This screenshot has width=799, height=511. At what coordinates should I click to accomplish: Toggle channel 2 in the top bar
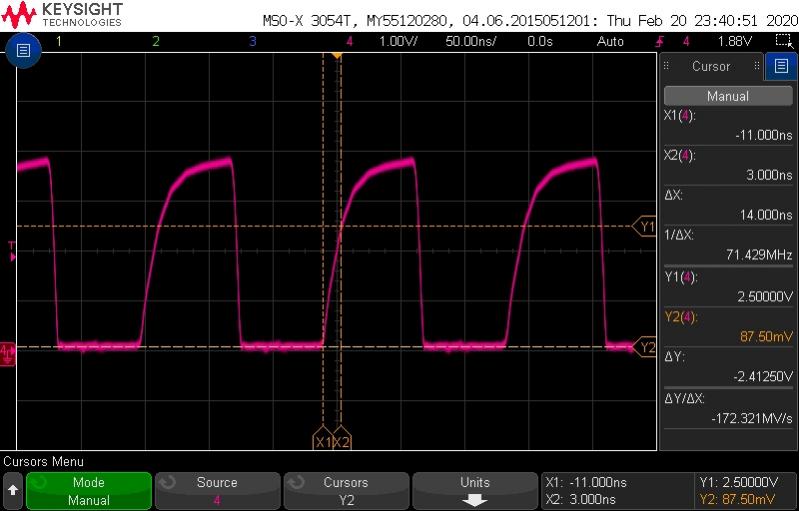coord(155,41)
